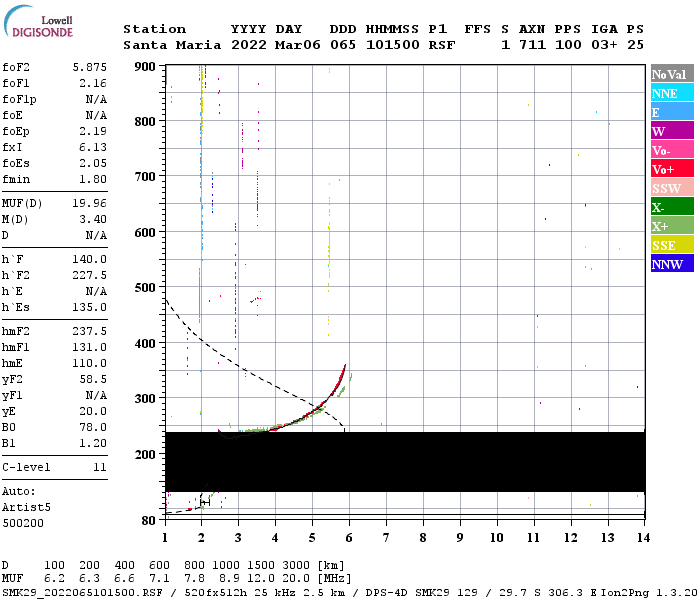This screenshot has width=700, height=600.
Task: Click the yE value 20.0
Action: [93, 412]
